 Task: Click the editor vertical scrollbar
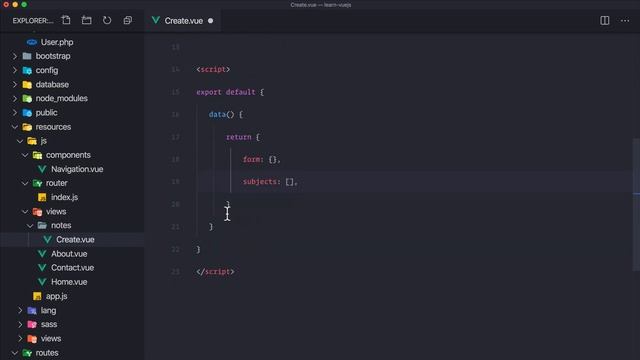[x=636, y=204]
